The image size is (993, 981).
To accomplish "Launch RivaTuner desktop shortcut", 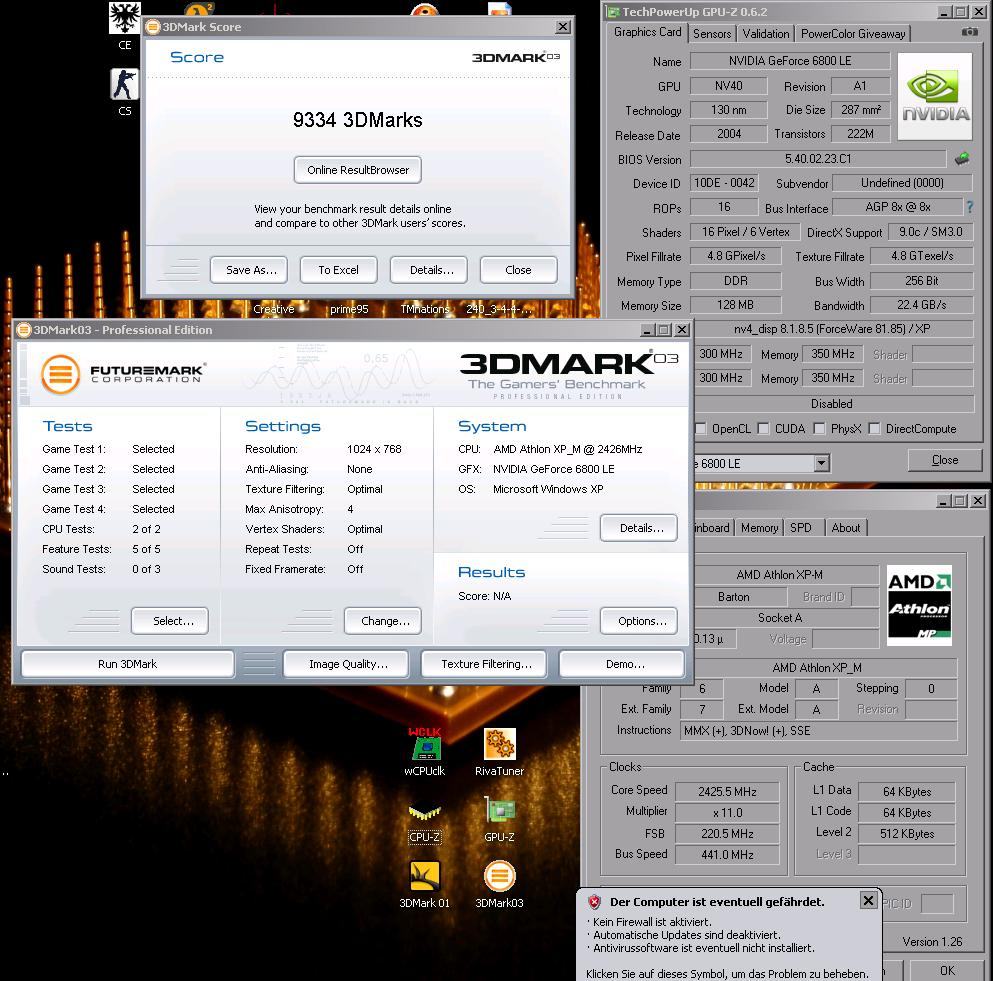I will pyautogui.click(x=500, y=752).
